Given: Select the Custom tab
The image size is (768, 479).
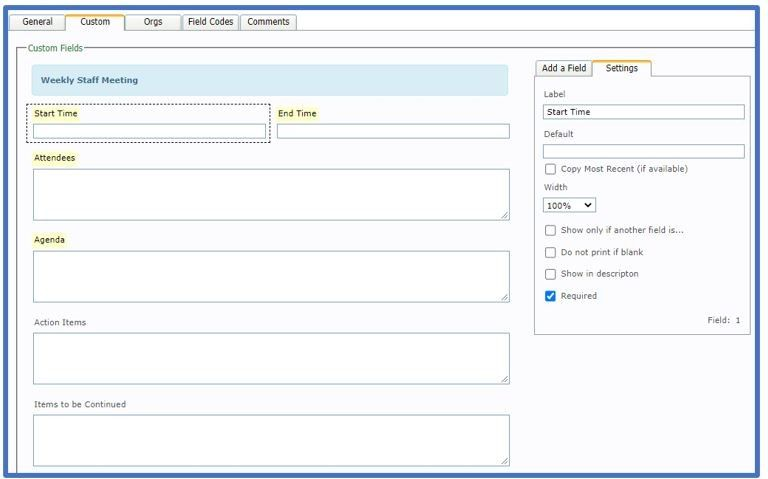Looking at the screenshot, I should click(x=95, y=22).
